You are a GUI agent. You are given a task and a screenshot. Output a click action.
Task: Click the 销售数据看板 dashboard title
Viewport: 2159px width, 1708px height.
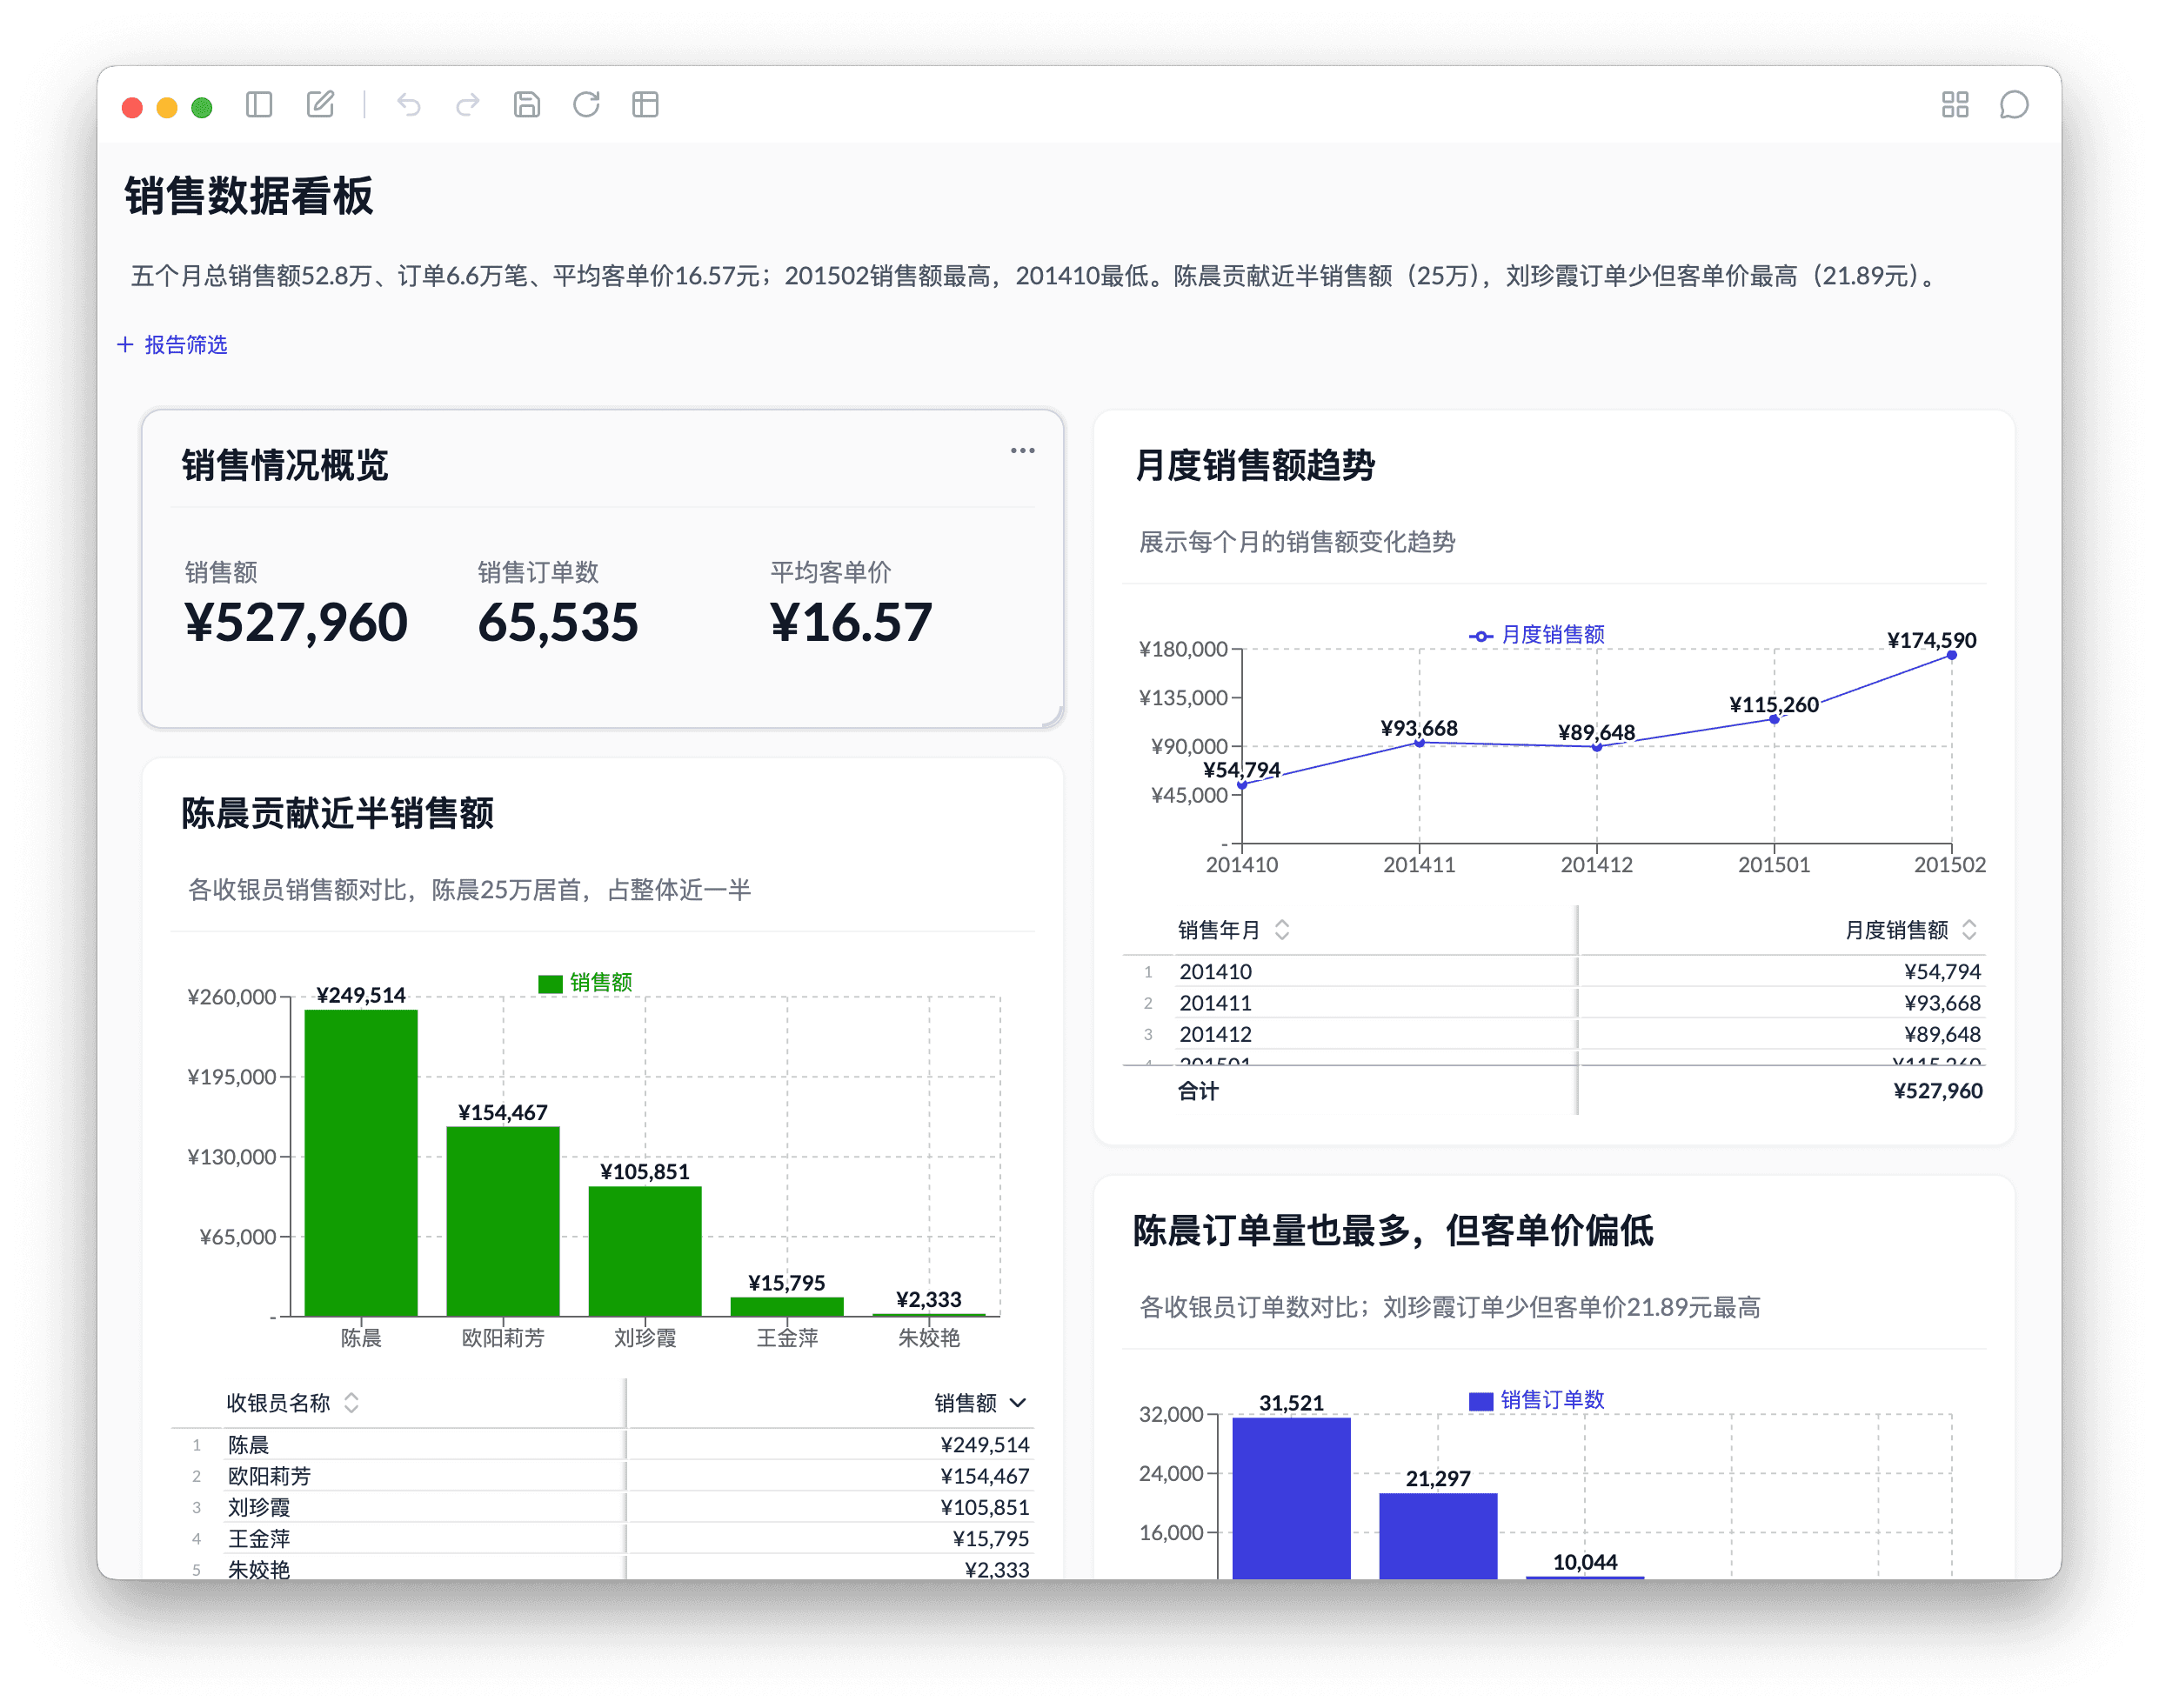click(x=249, y=196)
